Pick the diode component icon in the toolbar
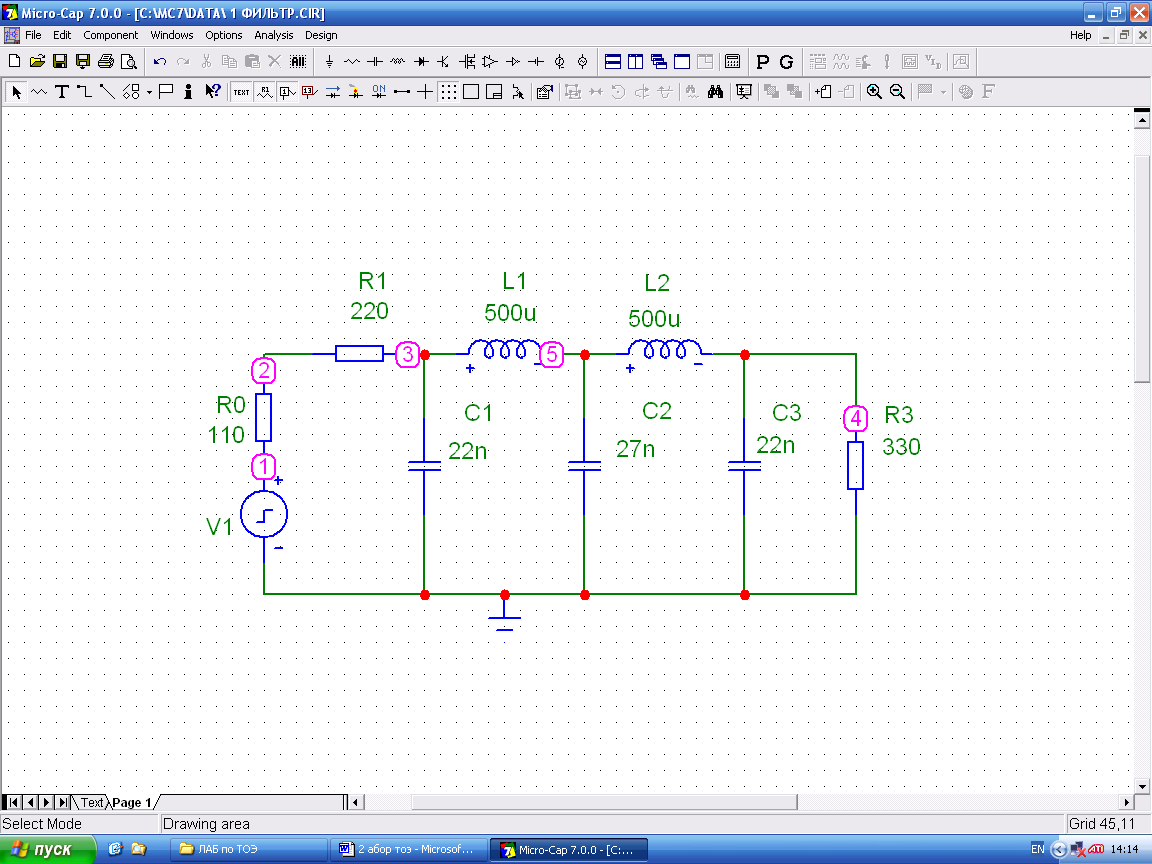Image resolution: width=1152 pixels, height=864 pixels. click(x=421, y=62)
